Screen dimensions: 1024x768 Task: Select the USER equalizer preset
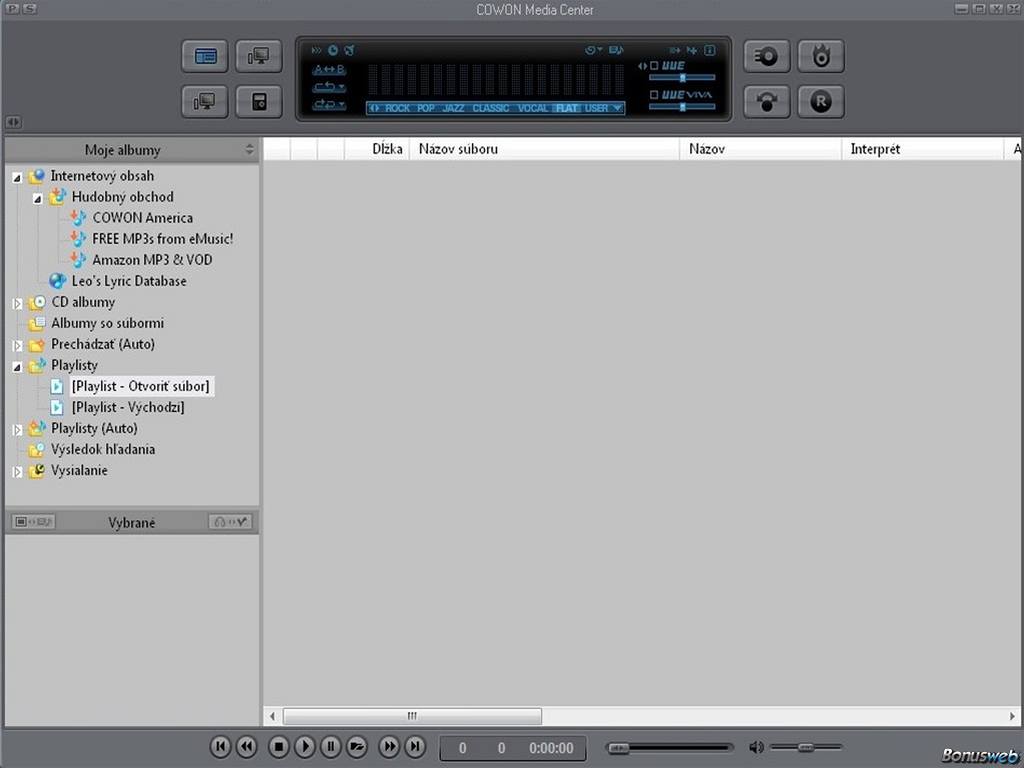click(x=596, y=108)
